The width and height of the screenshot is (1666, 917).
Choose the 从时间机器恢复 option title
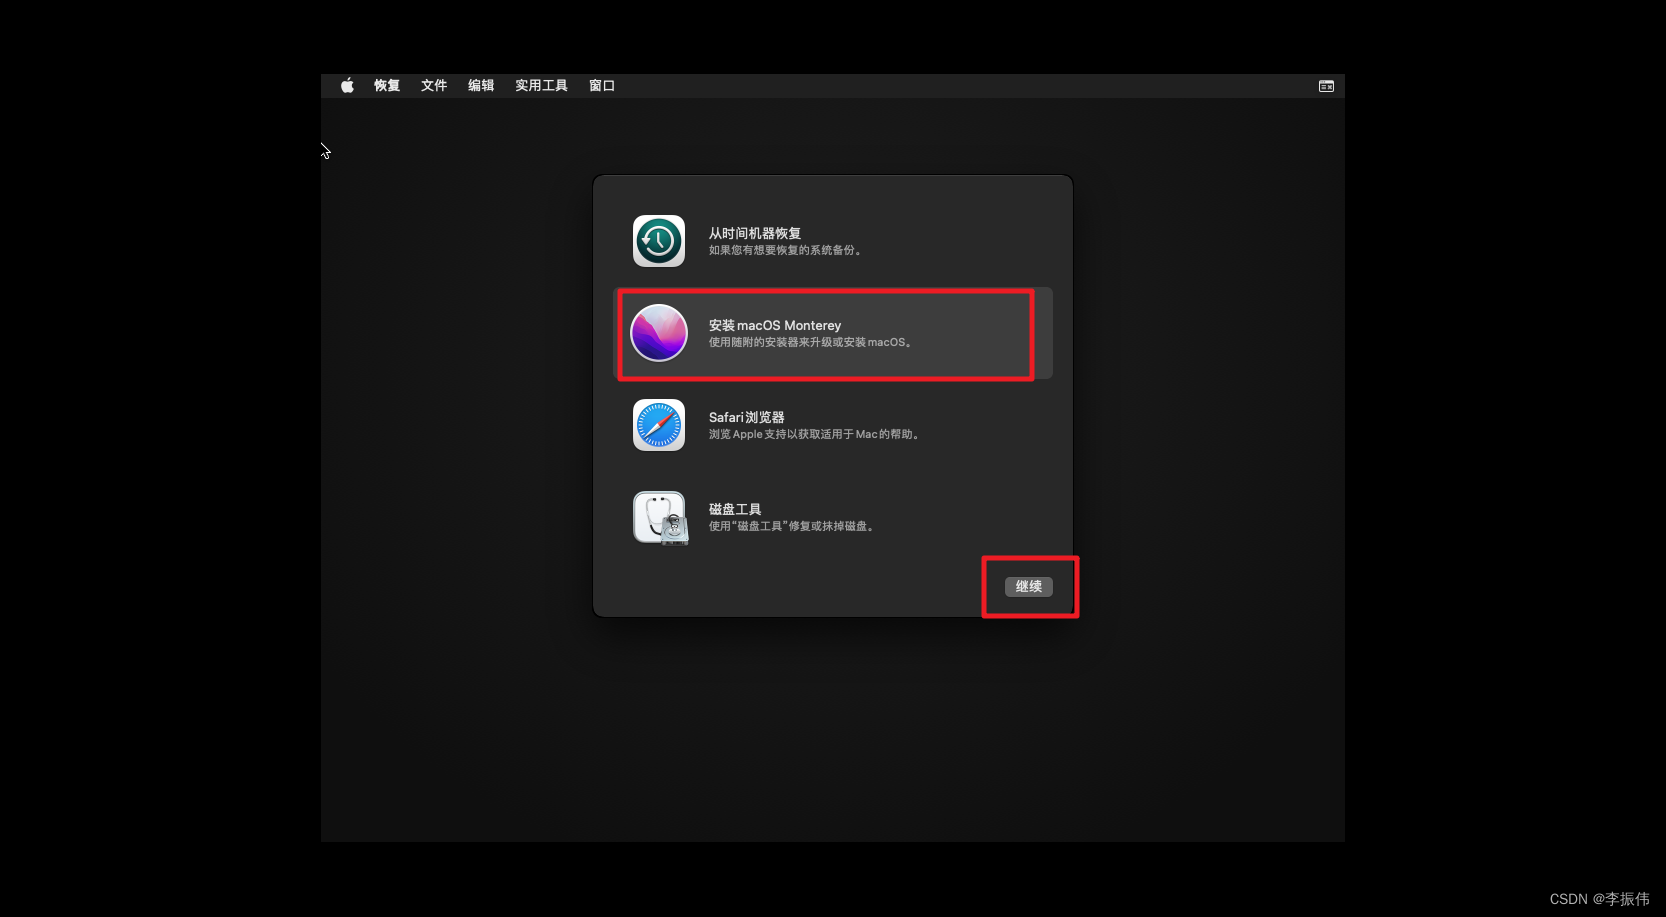pyautogui.click(x=755, y=233)
